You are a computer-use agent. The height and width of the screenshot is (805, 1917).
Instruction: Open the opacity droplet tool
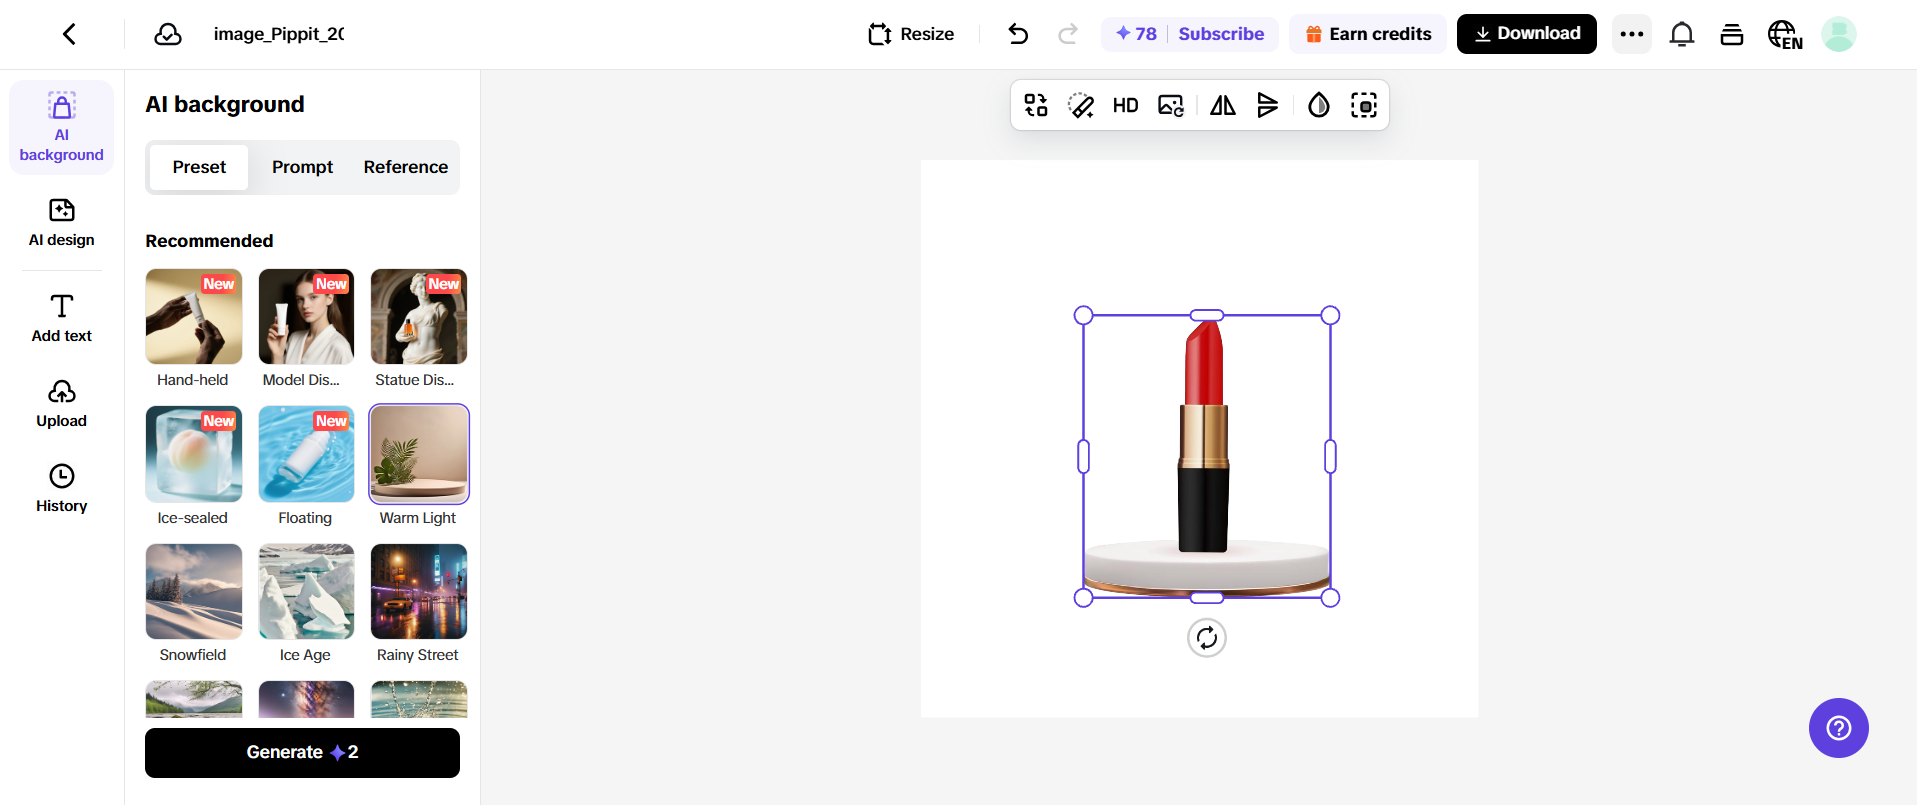coord(1319,105)
